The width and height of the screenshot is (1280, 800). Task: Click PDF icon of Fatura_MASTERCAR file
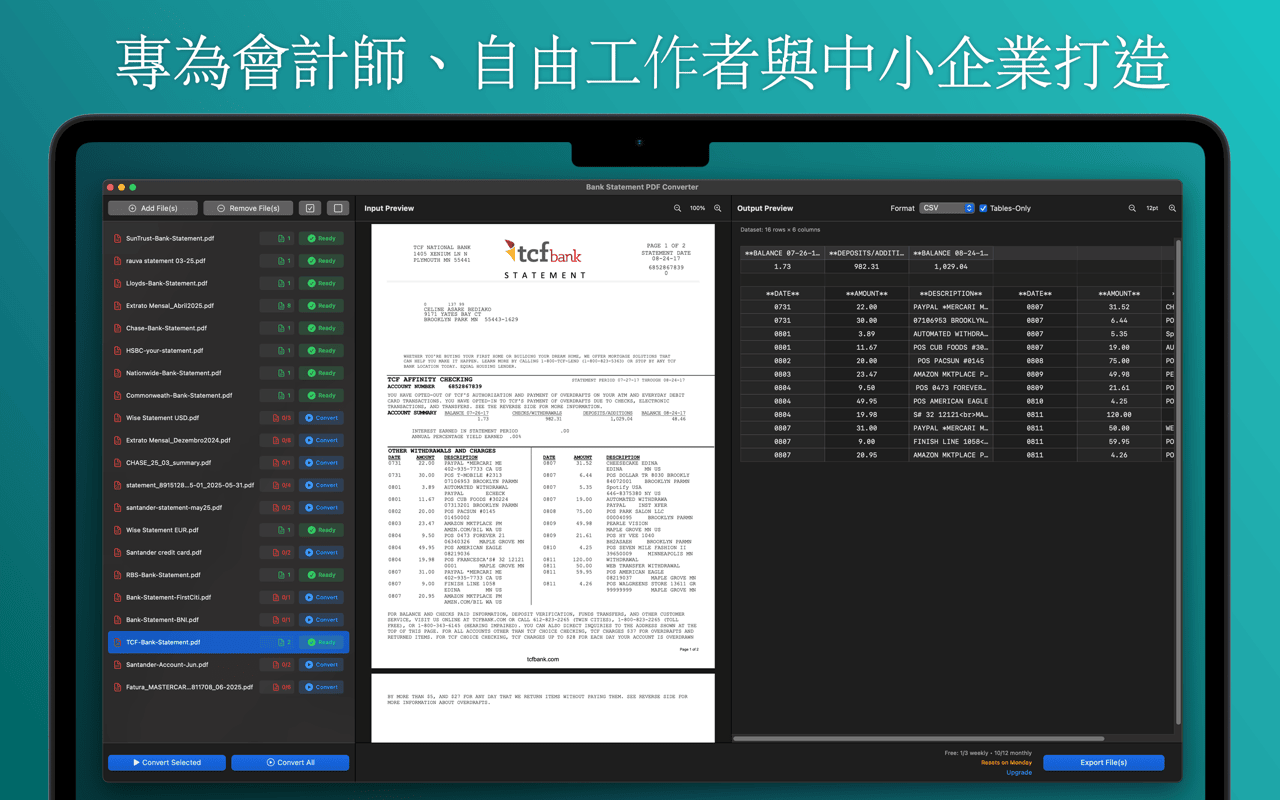117,687
